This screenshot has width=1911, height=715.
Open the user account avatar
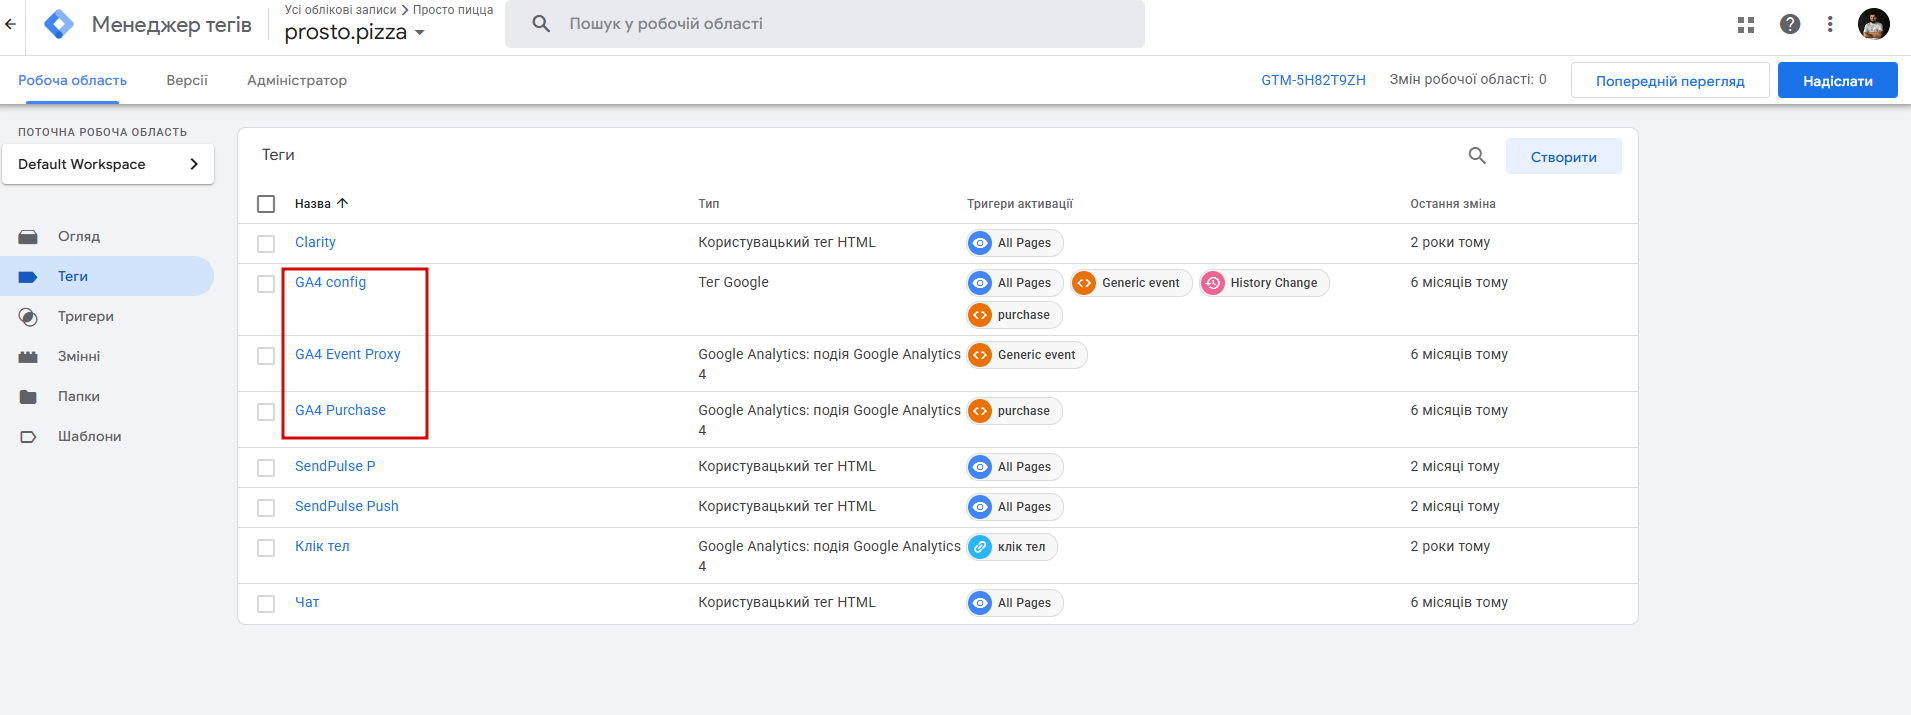(1874, 24)
